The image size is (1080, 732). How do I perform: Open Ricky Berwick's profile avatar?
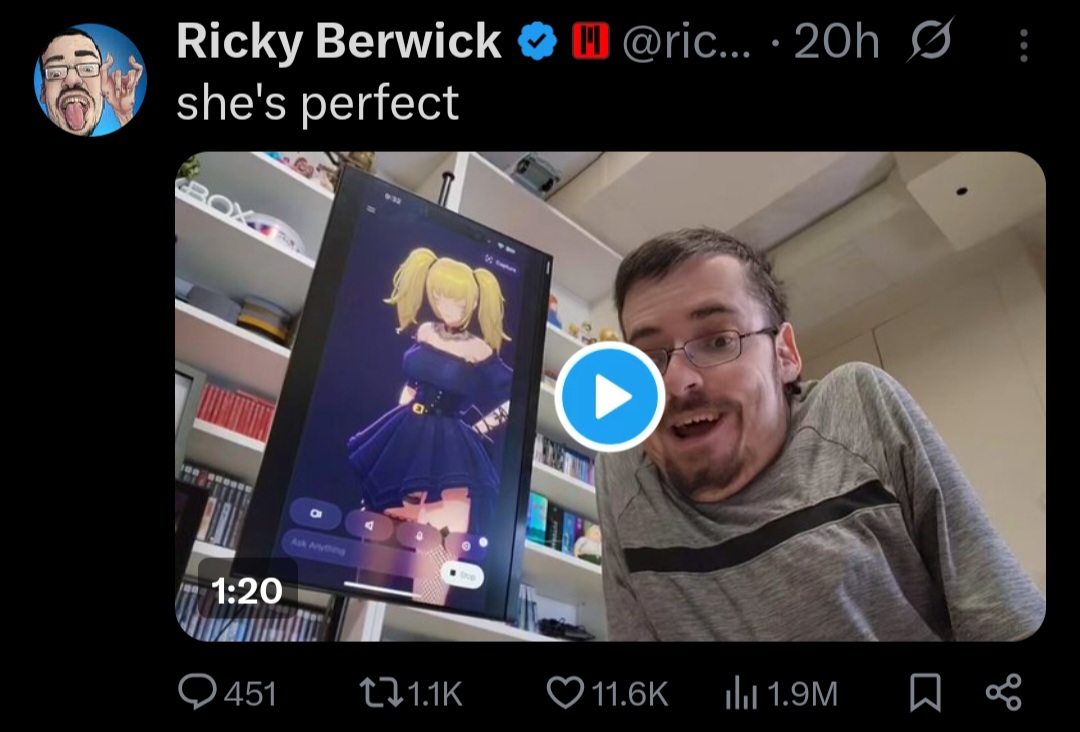[x=90, y=80]
